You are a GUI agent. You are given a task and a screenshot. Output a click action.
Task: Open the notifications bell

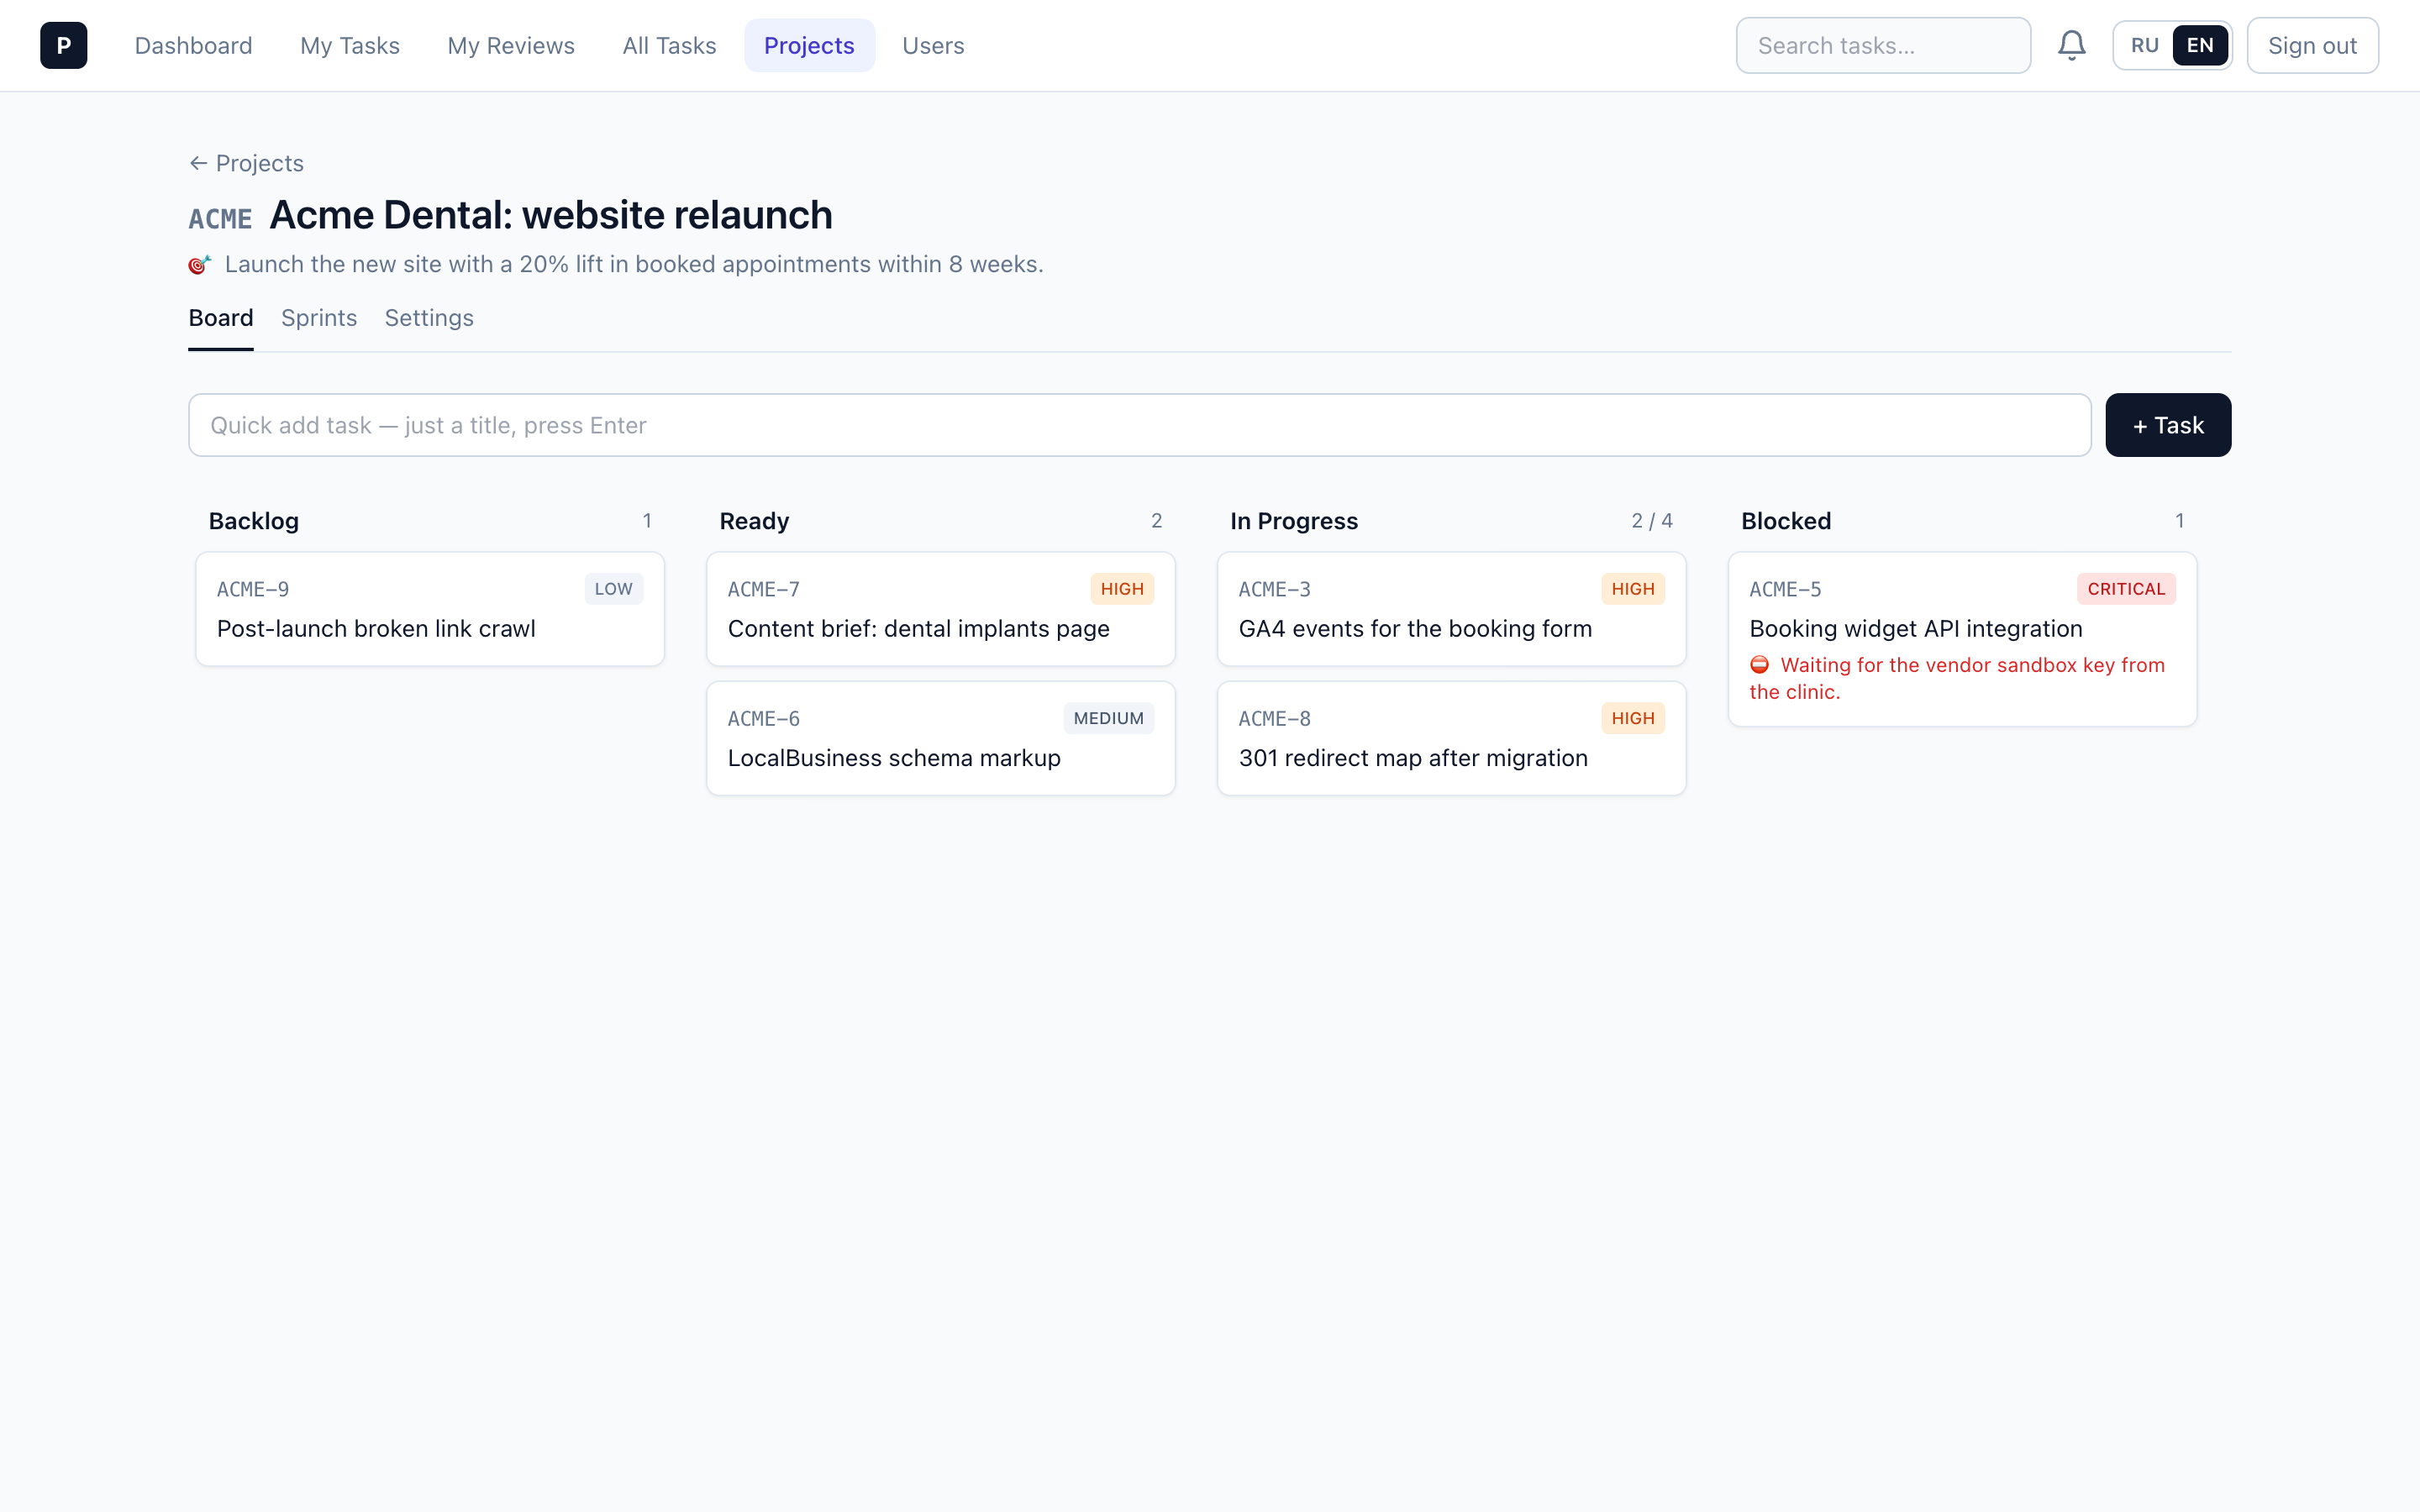[x=2071, y=45]
